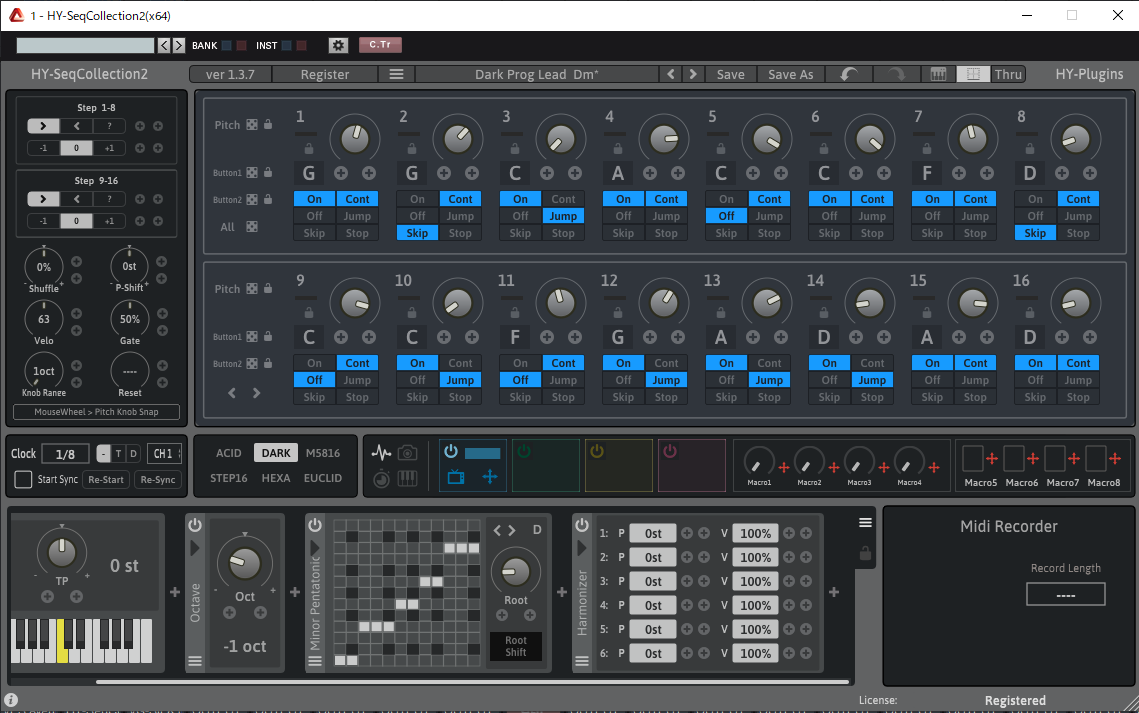
Task: Enable the Start Sync checkbox
Action: tap(23, 480)
